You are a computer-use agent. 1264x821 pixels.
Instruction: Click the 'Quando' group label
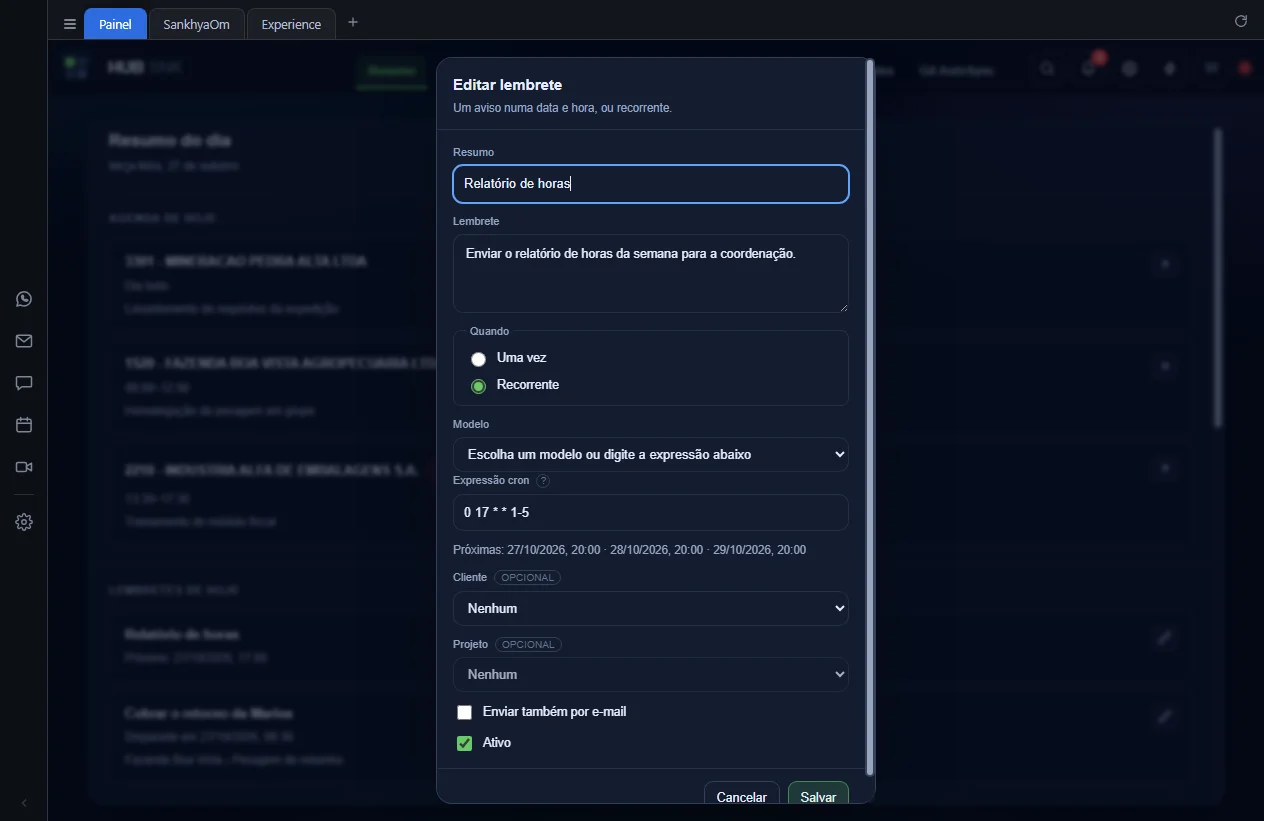click(489, 331)
